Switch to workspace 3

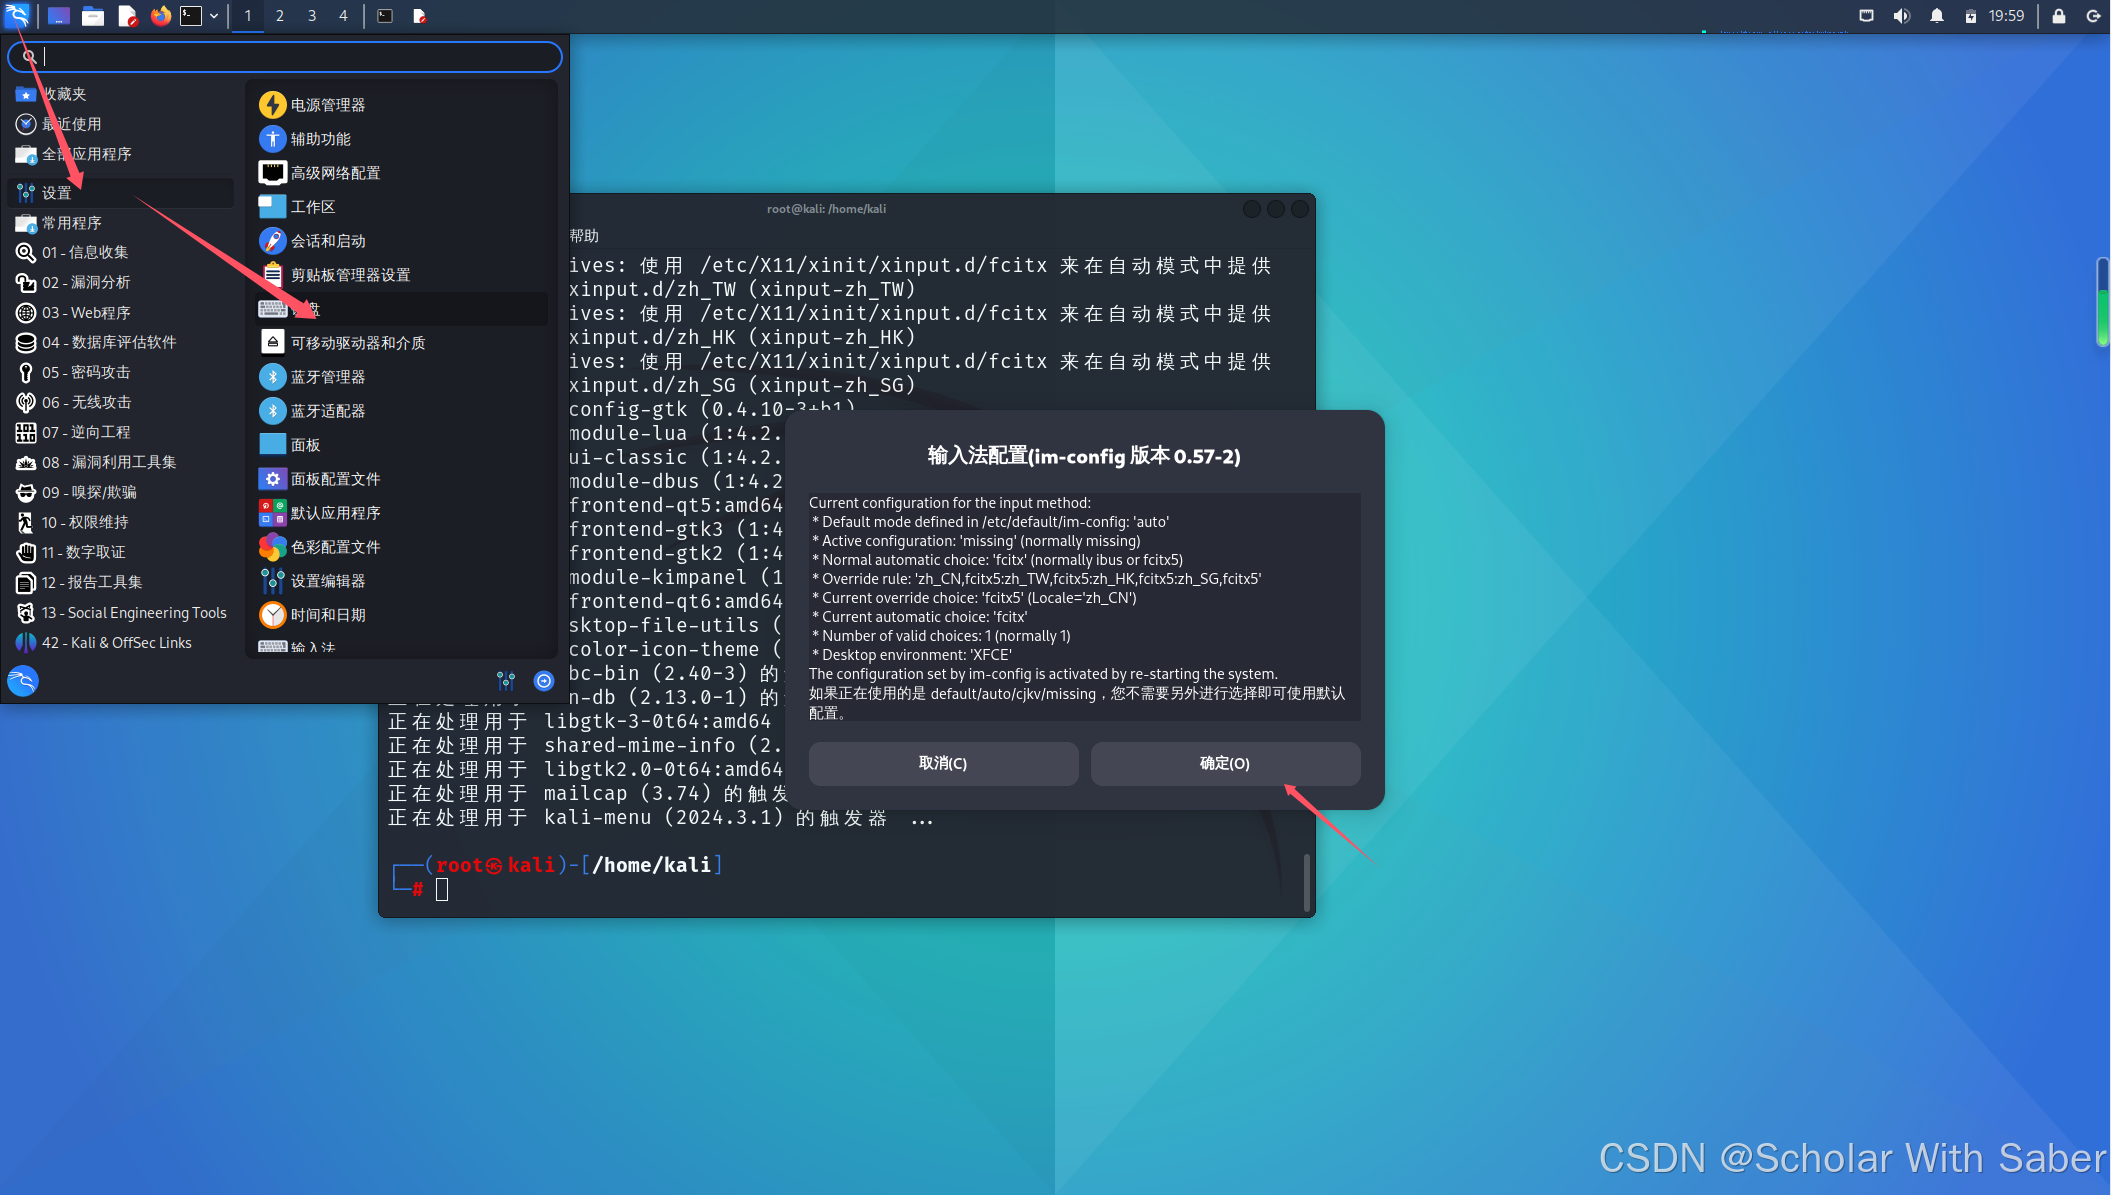[x=312, y=16]
